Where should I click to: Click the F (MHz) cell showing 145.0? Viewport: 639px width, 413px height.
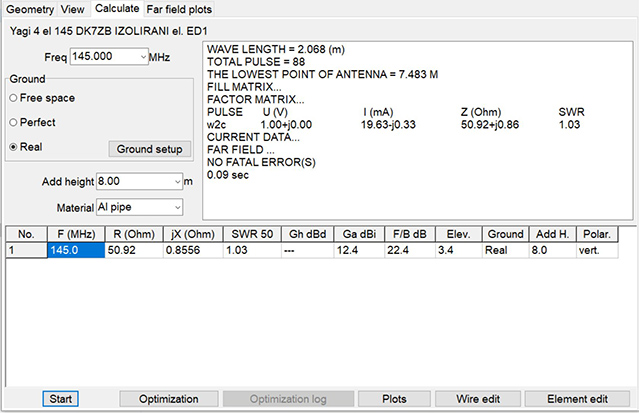75,251
